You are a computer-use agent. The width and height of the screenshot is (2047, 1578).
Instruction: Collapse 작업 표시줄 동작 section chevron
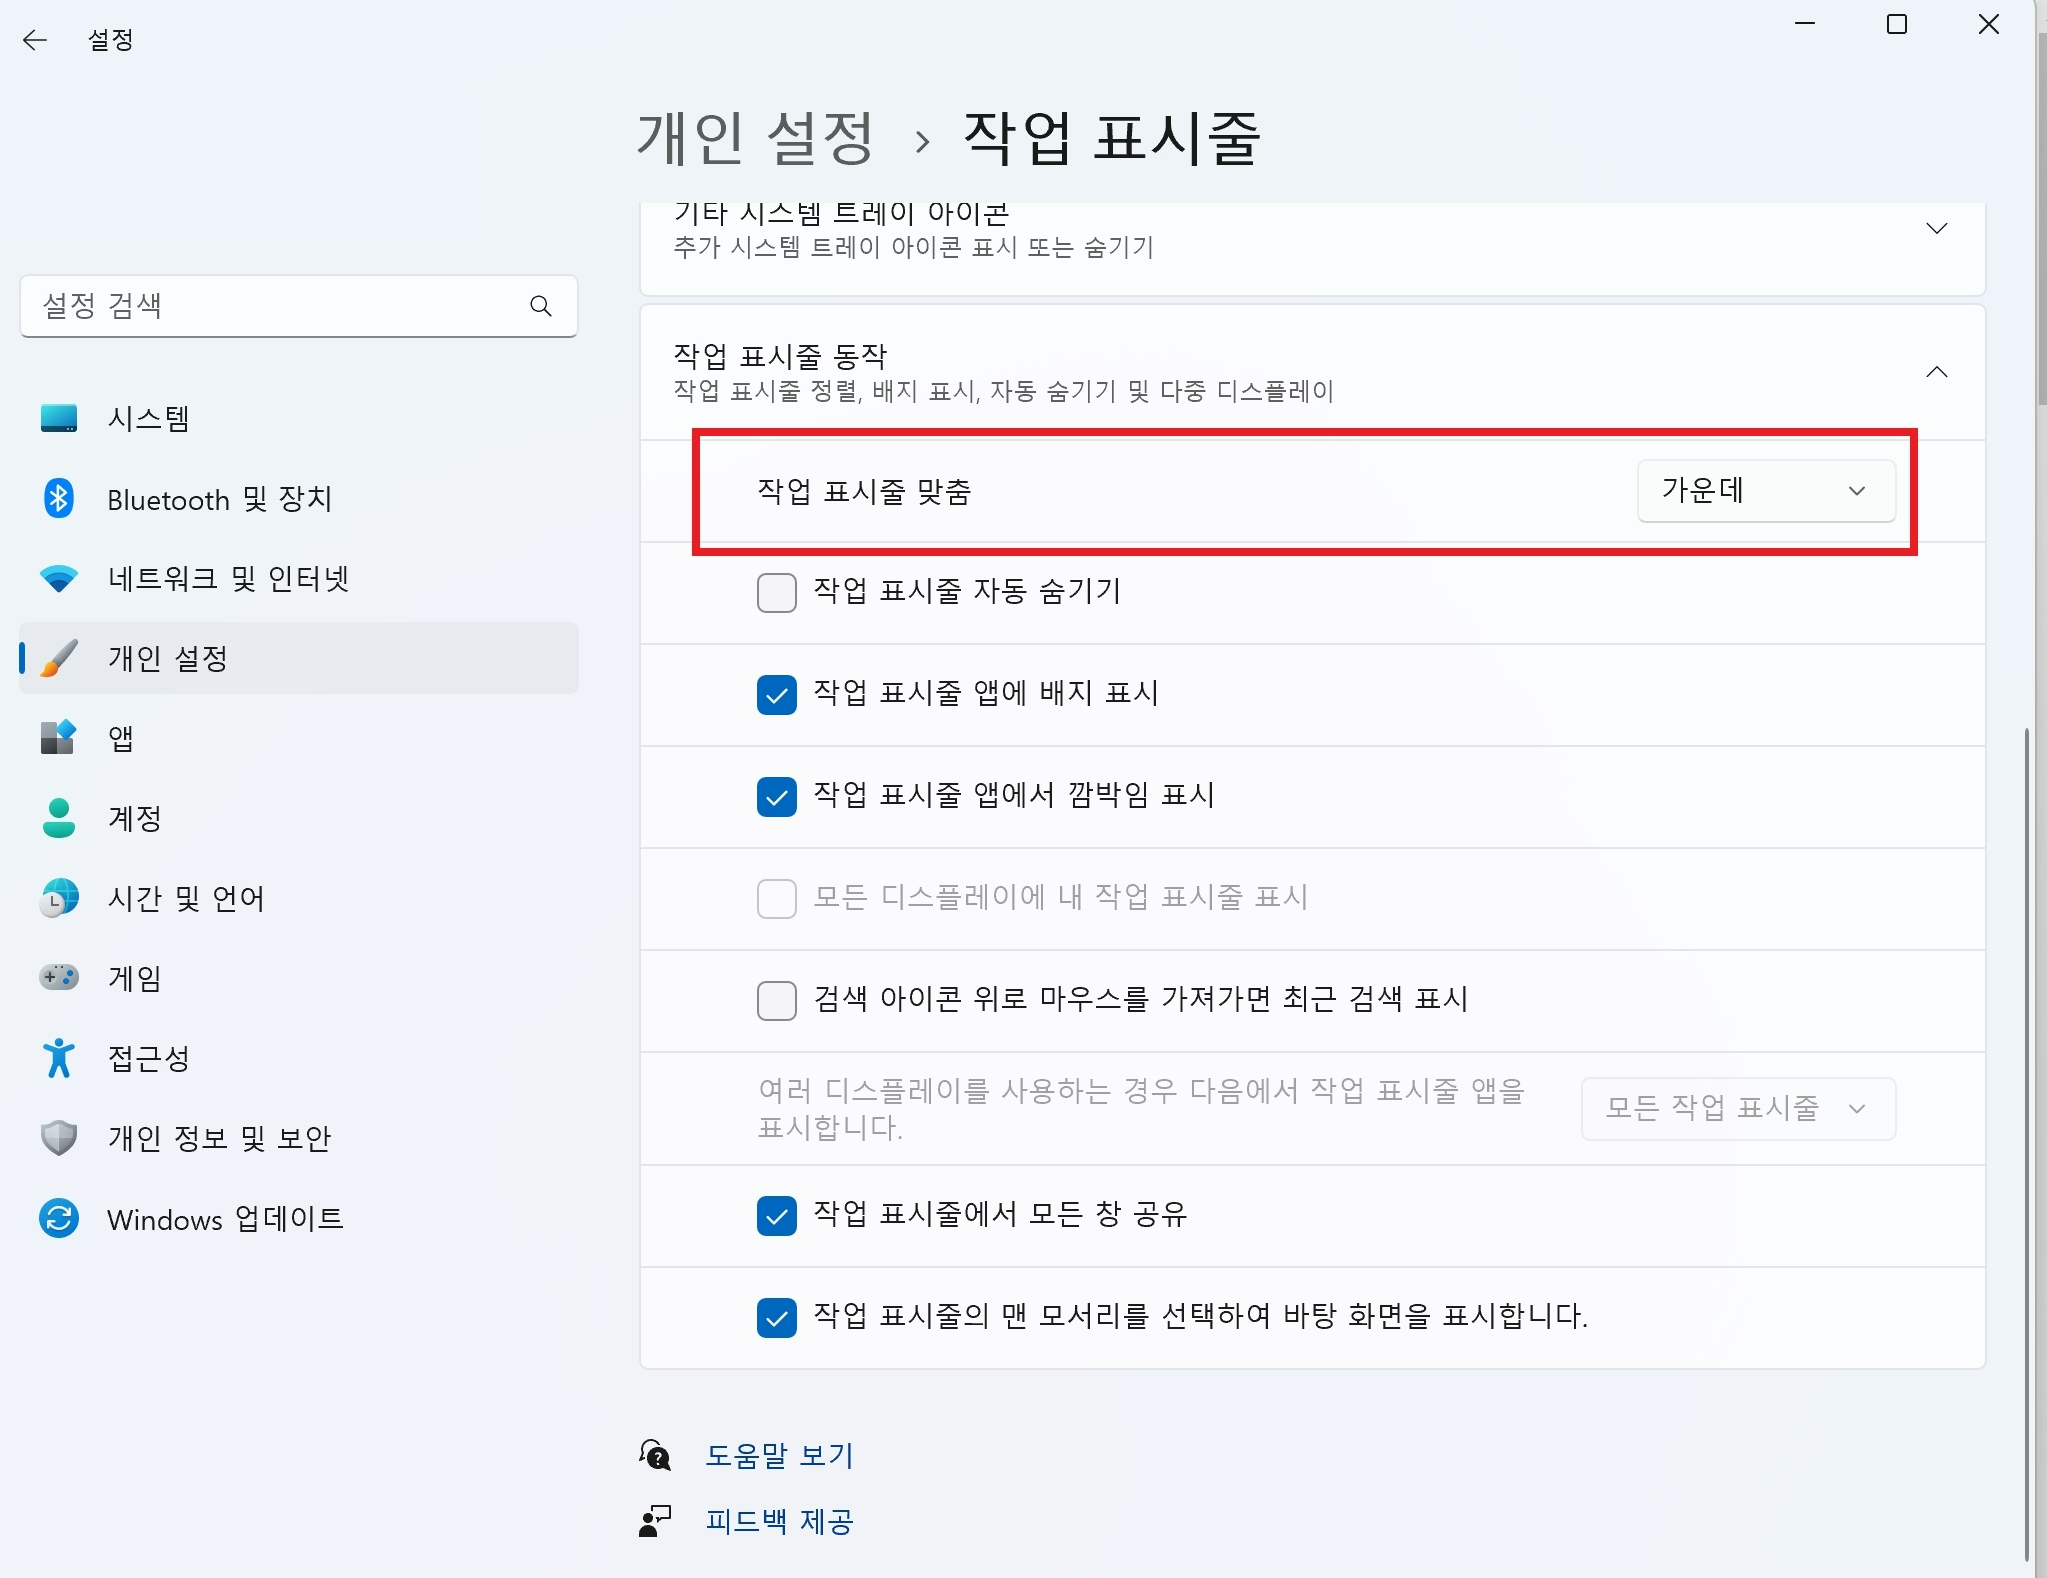click(1937, 372)
